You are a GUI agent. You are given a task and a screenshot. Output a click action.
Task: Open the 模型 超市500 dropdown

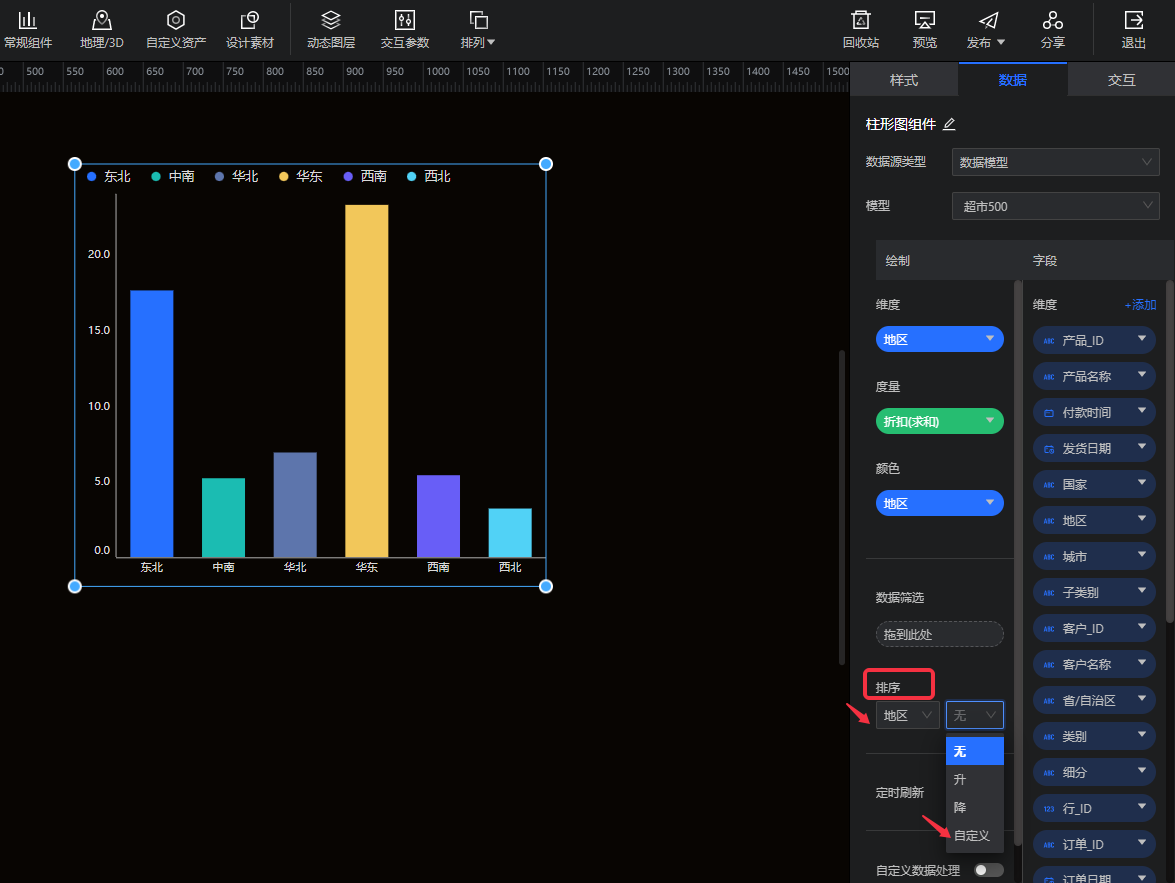(x=1055, y=206)
